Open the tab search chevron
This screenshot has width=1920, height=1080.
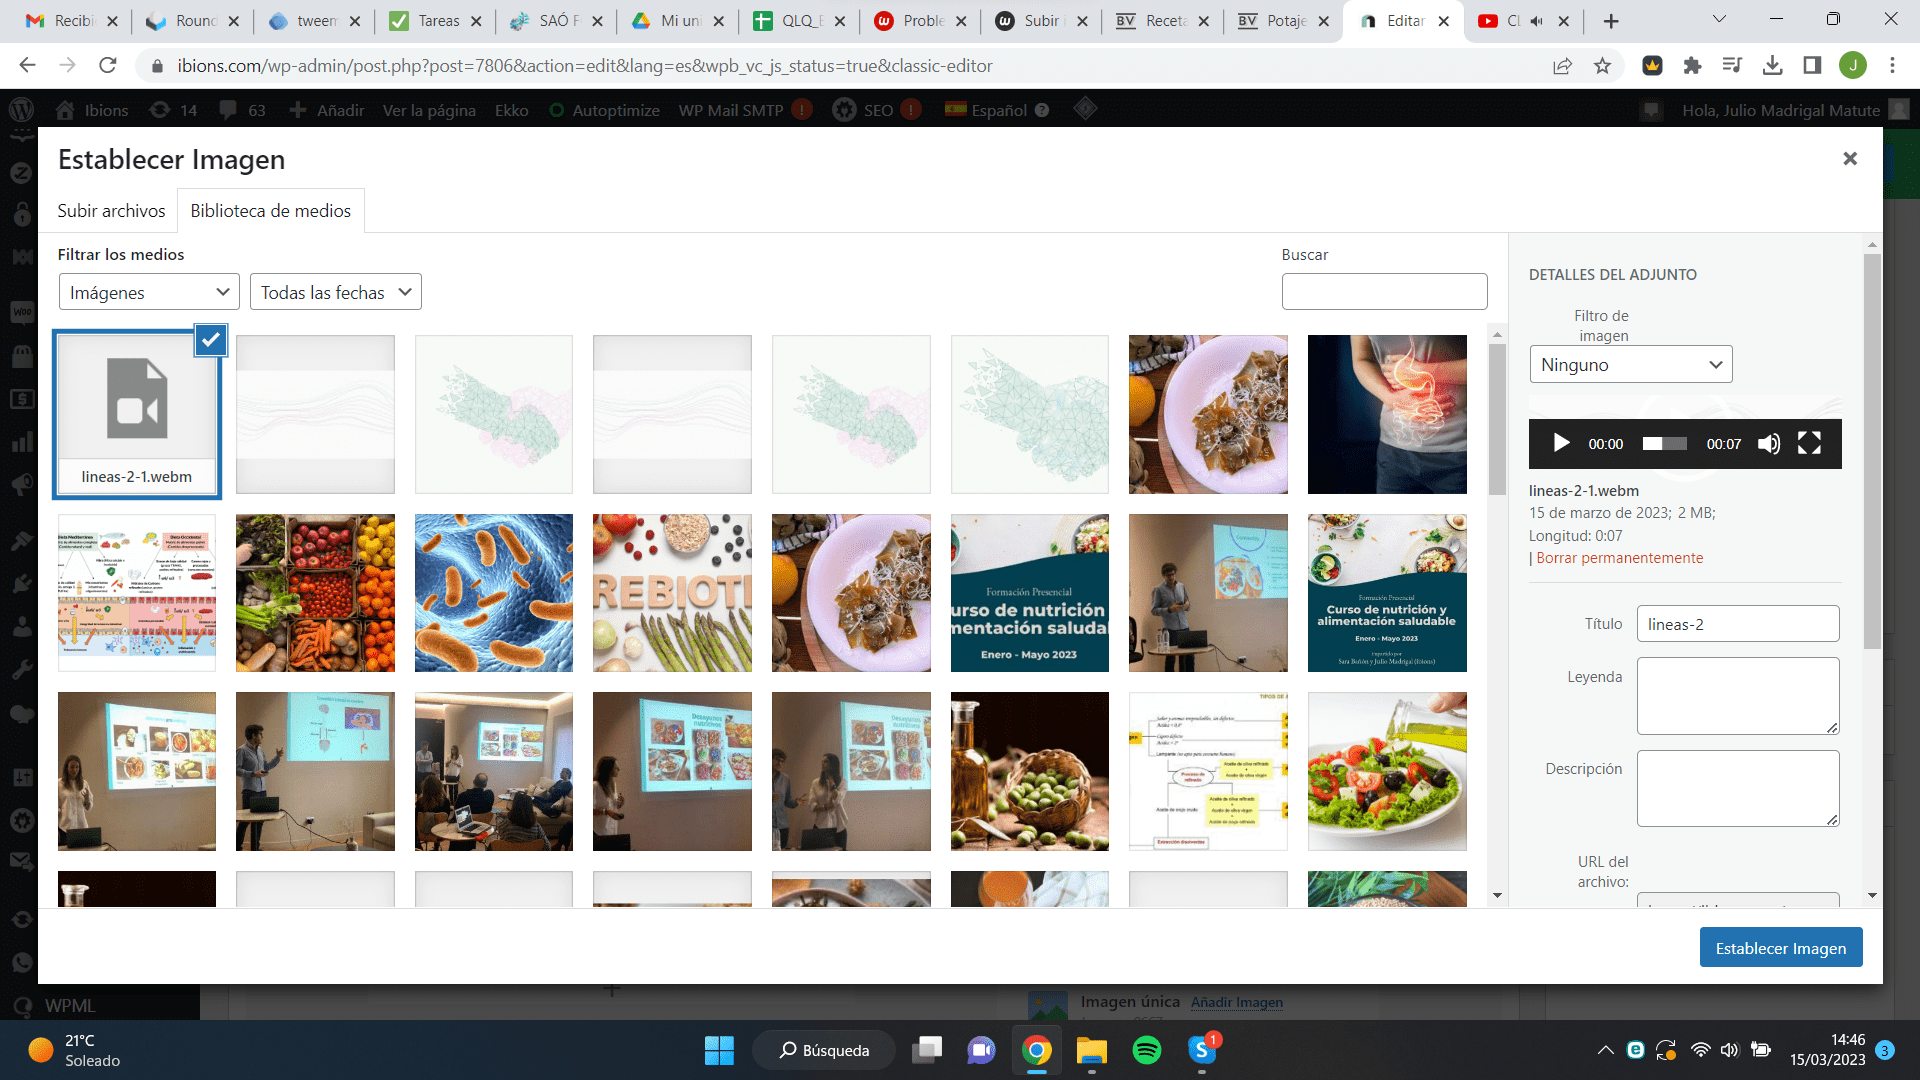point(1719,19)
